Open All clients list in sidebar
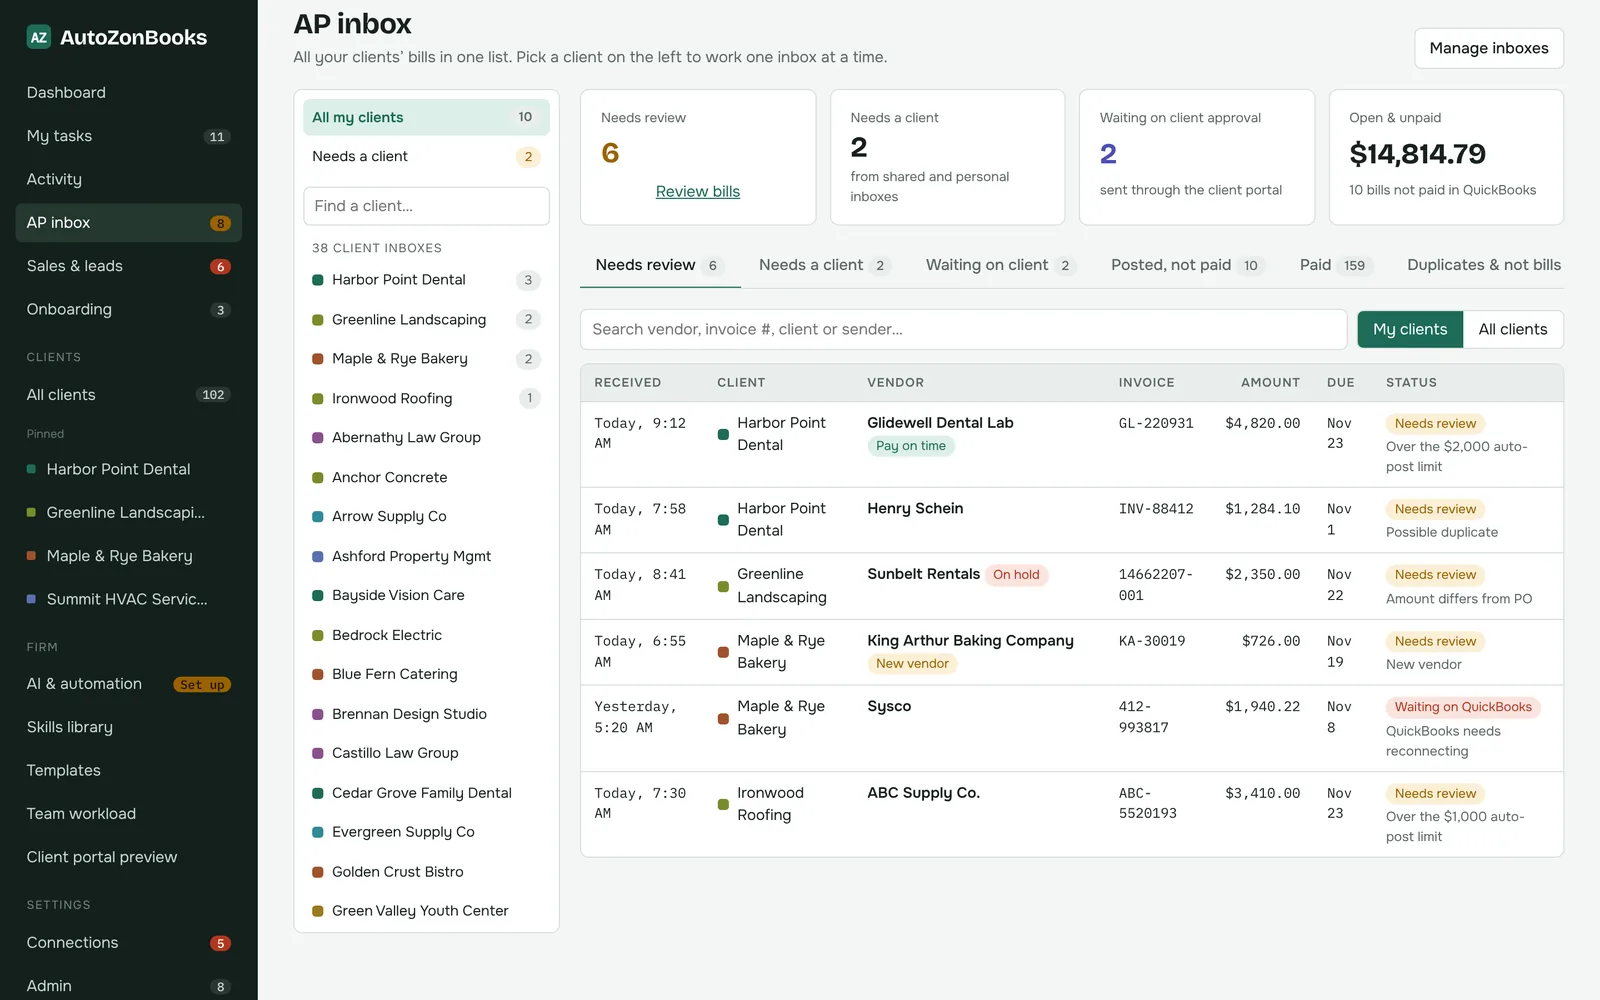Viewport: 1600px width, 1000px height. point(129,395)
